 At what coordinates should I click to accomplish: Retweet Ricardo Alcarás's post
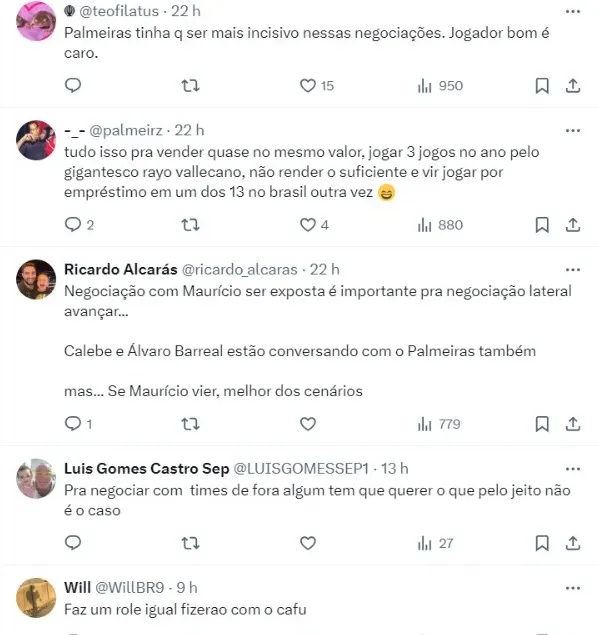click(x=190, y=424)
